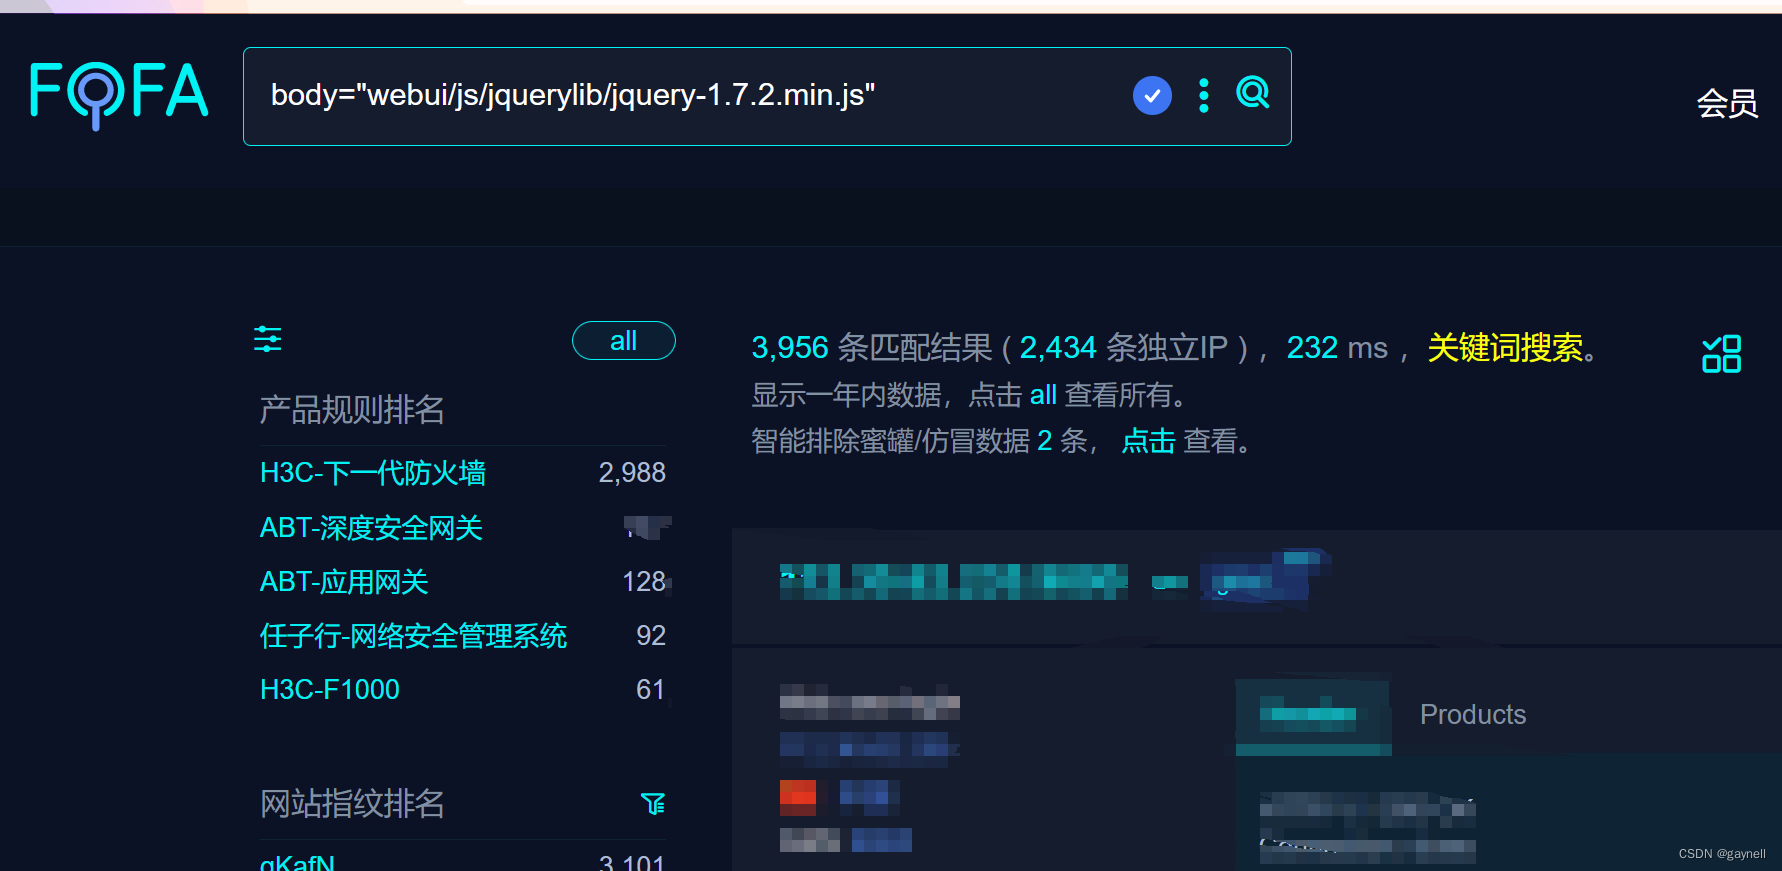Open the 会员 menu item

coord(1727,104)
